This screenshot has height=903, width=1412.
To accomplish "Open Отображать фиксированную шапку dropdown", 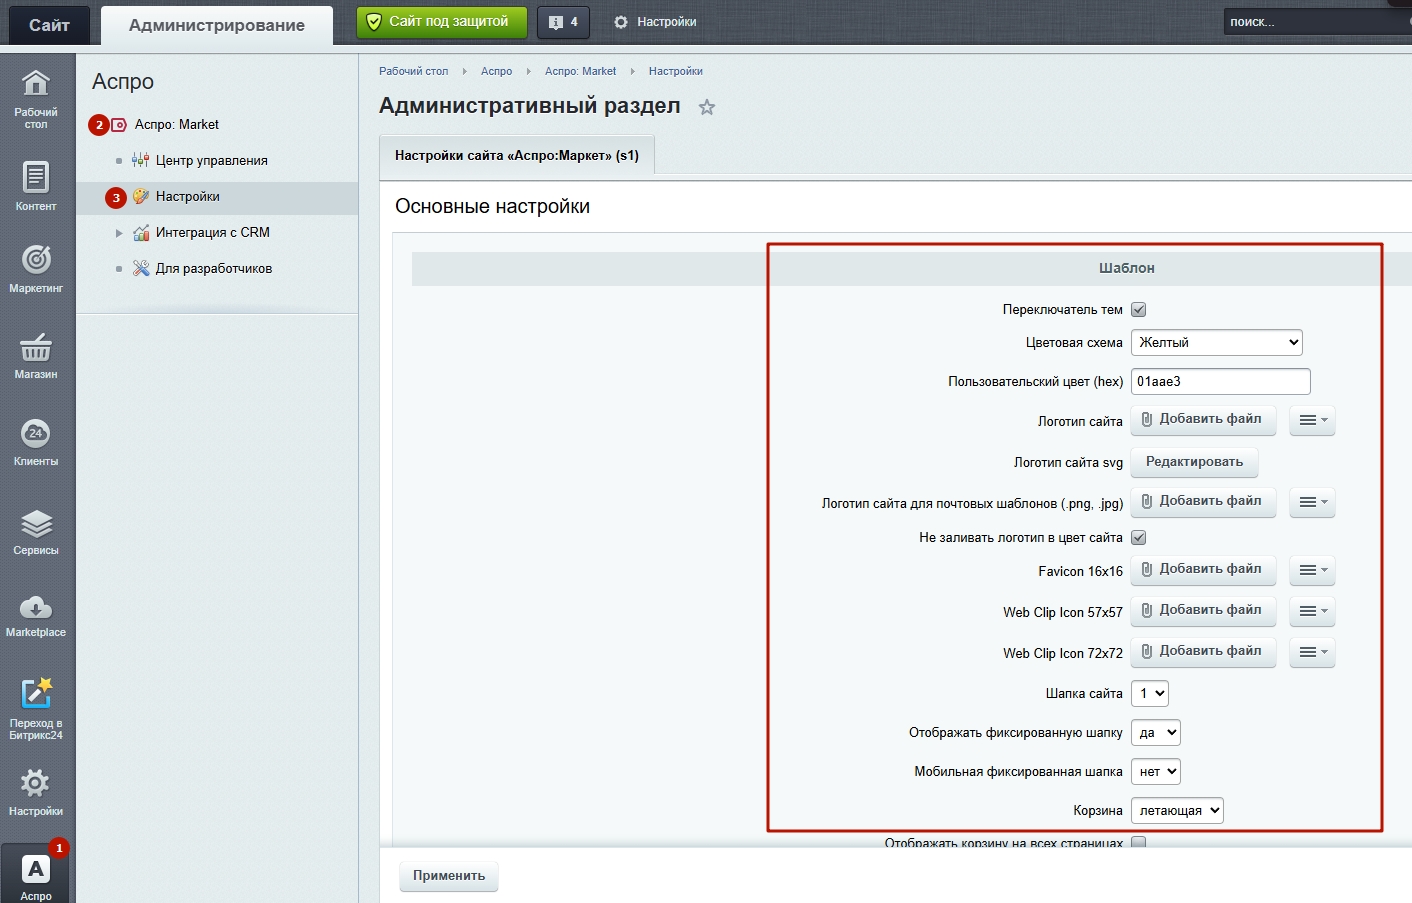I will point(1155,733).
